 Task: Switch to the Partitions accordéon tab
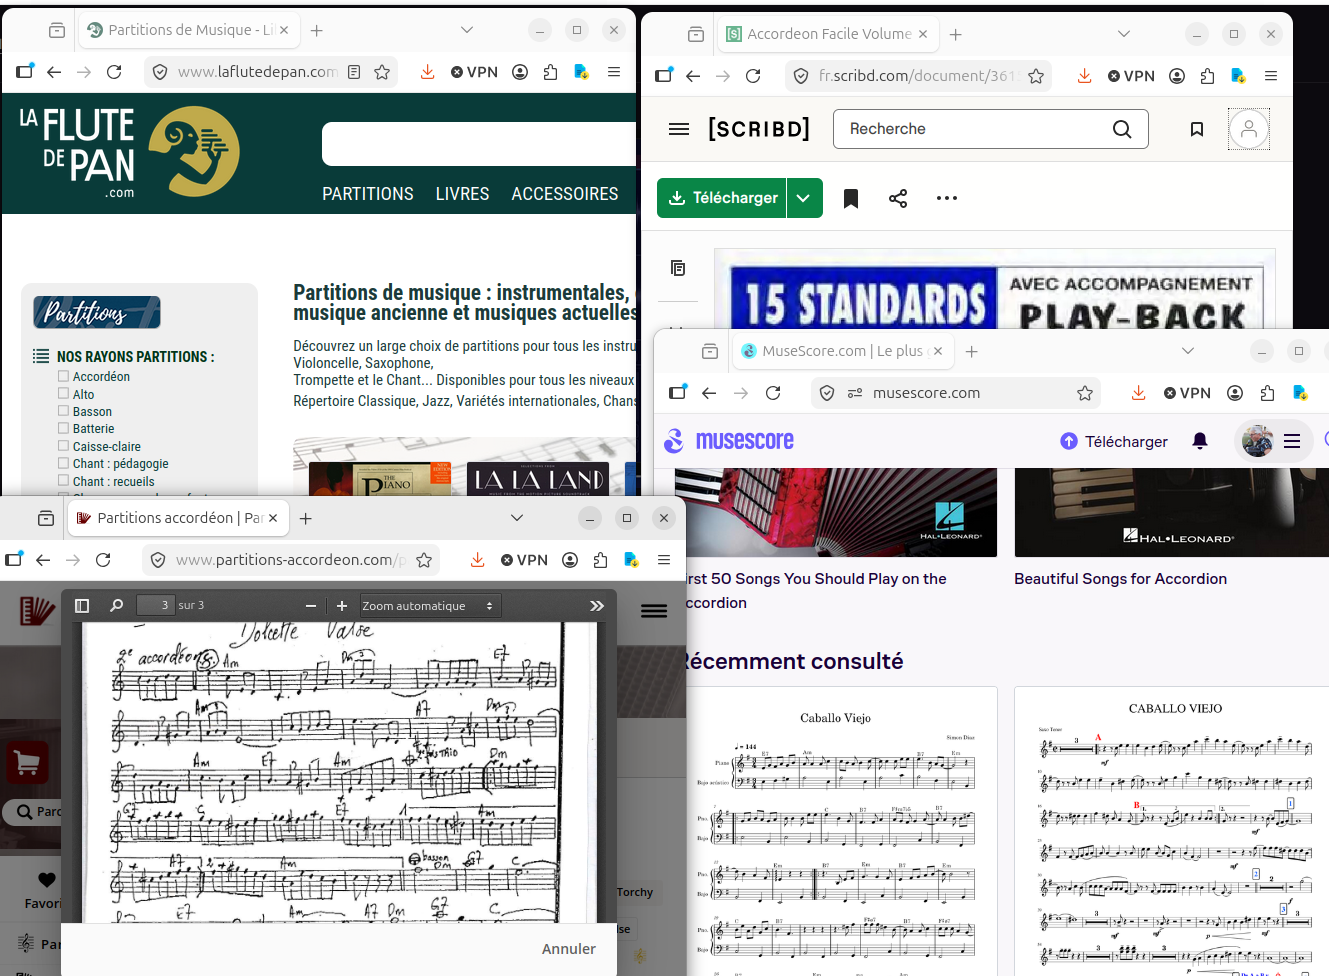(x=179, y=518)
